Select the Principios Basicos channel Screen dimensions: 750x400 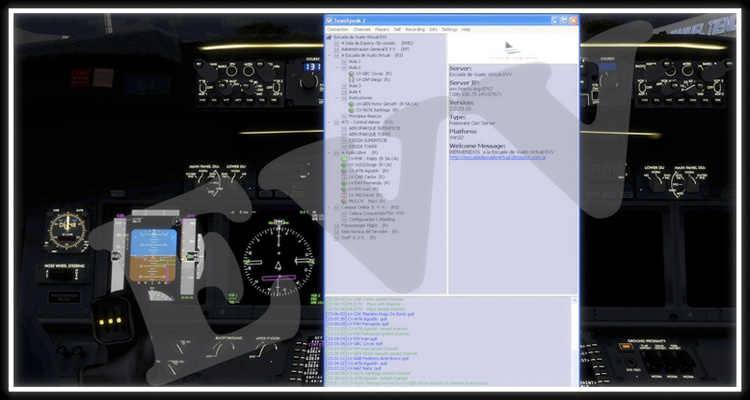364,116
